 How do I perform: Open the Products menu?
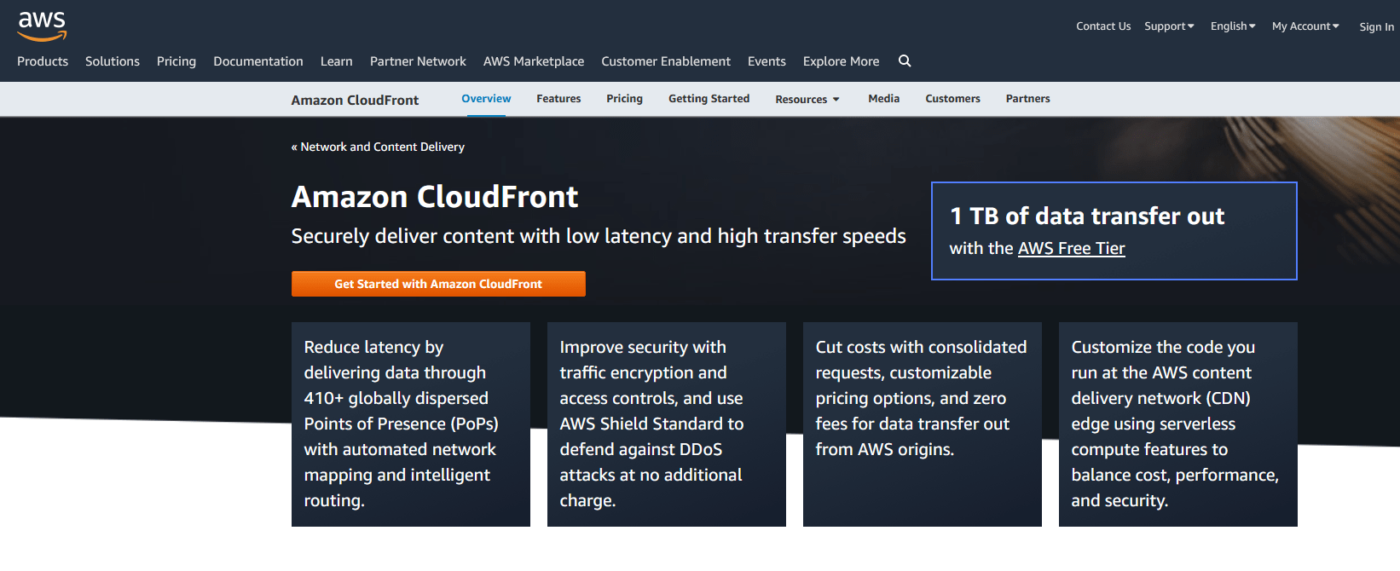point(43,61)
